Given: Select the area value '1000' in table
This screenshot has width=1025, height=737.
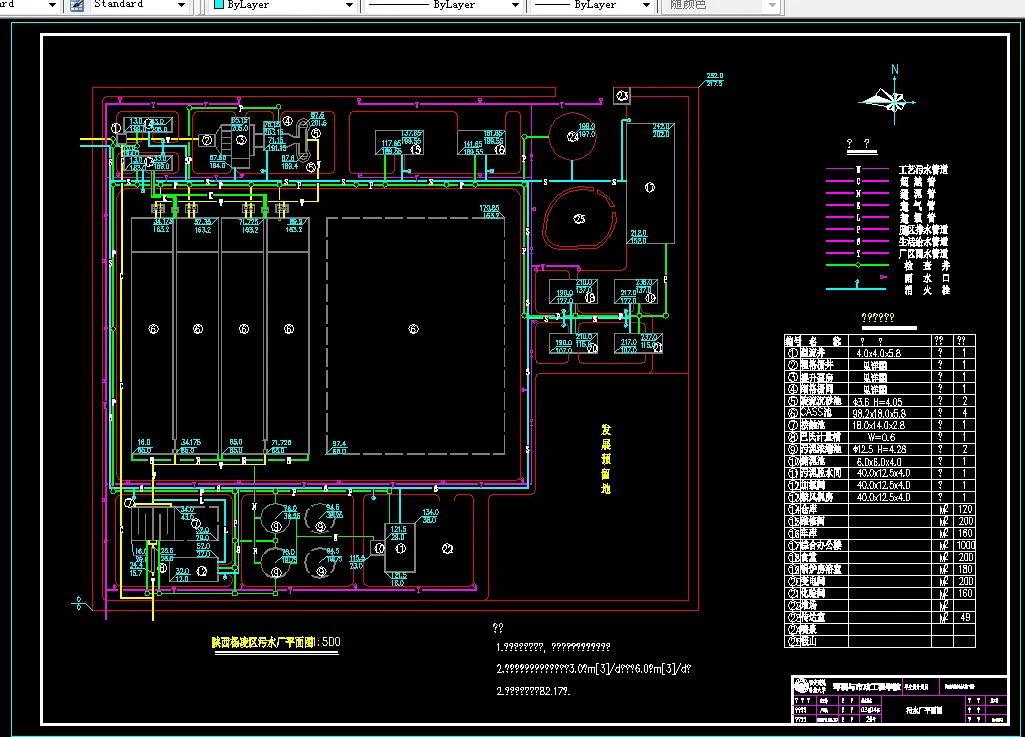Looking at the screenshot, I should (966, 545).
